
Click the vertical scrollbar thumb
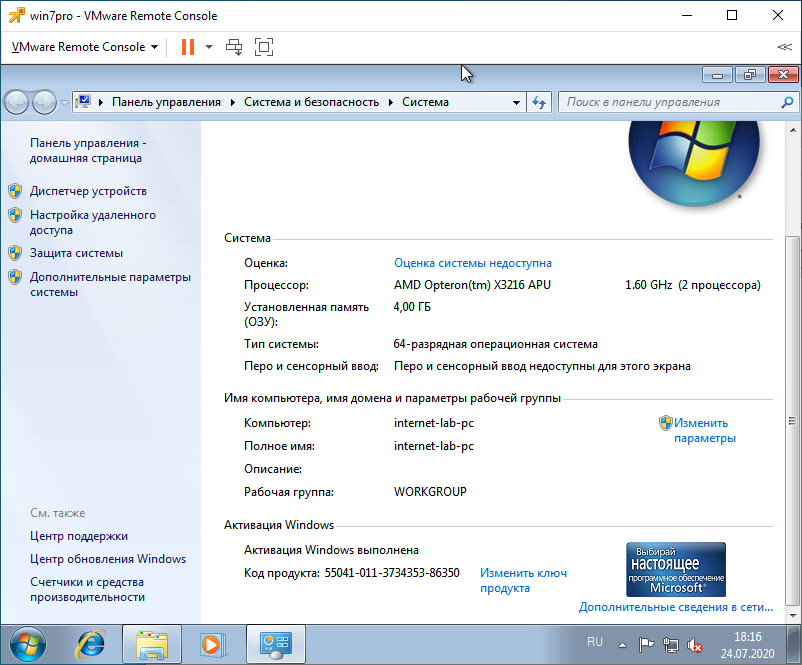pyautogui.click(x=792, y=420)
